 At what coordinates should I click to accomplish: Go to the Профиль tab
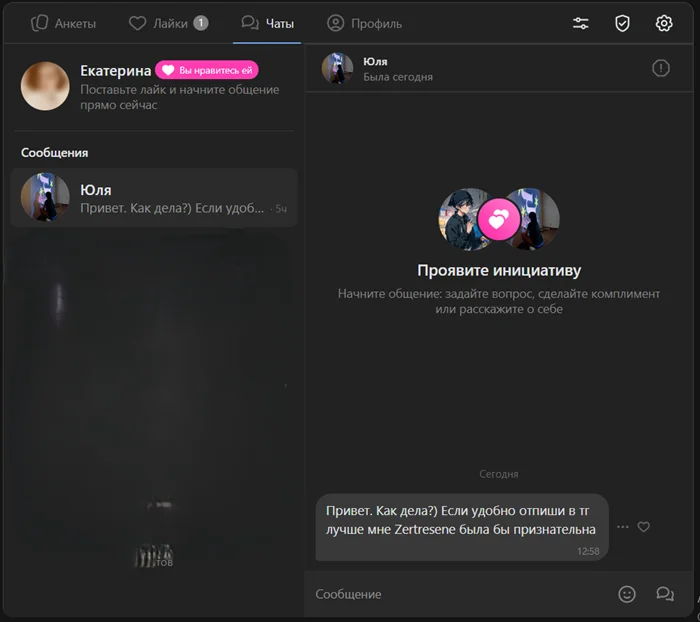pyautogui.click(x=365, y=23)
